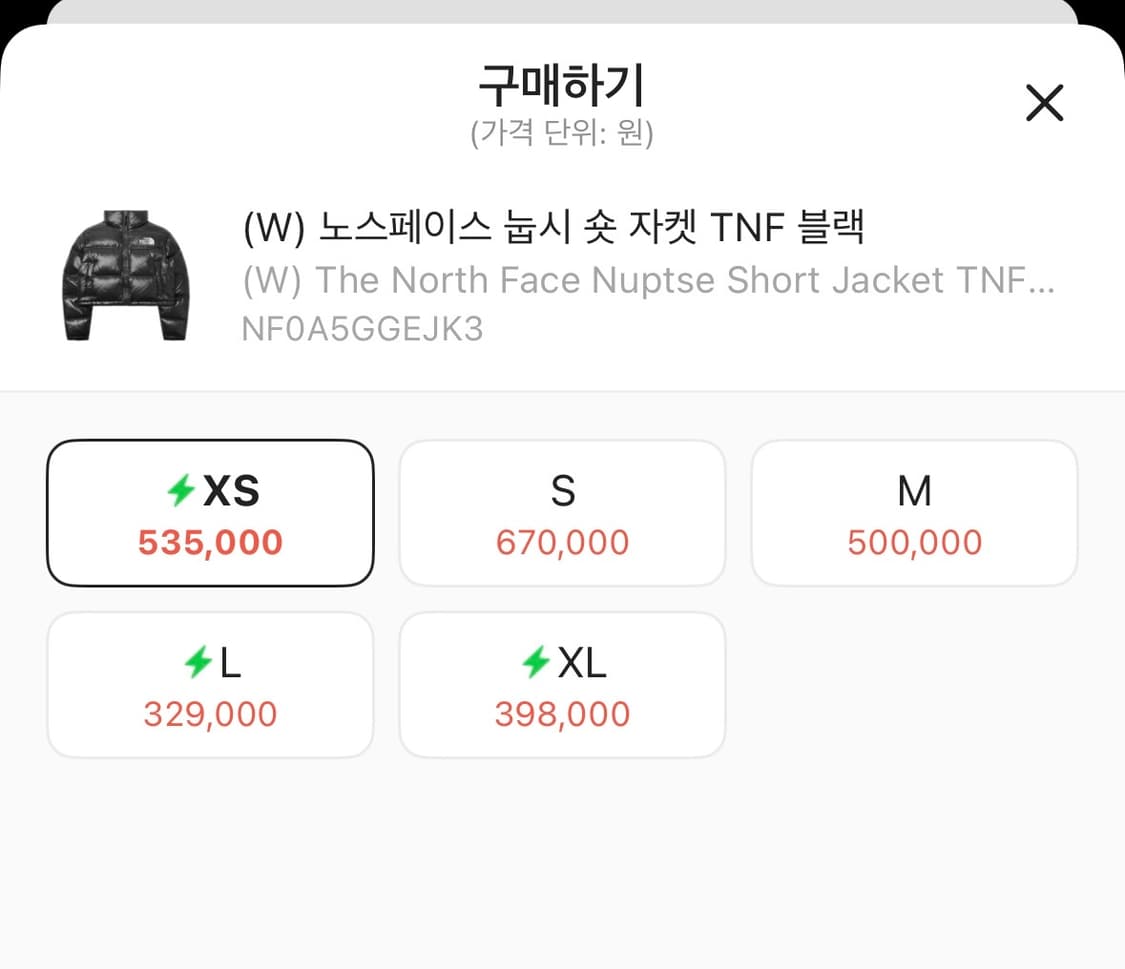Image resolution: width=1125 pixels, height=969 pixels.
Task: Click the lightning bolt icon beside XL
Action: (538, 662)
